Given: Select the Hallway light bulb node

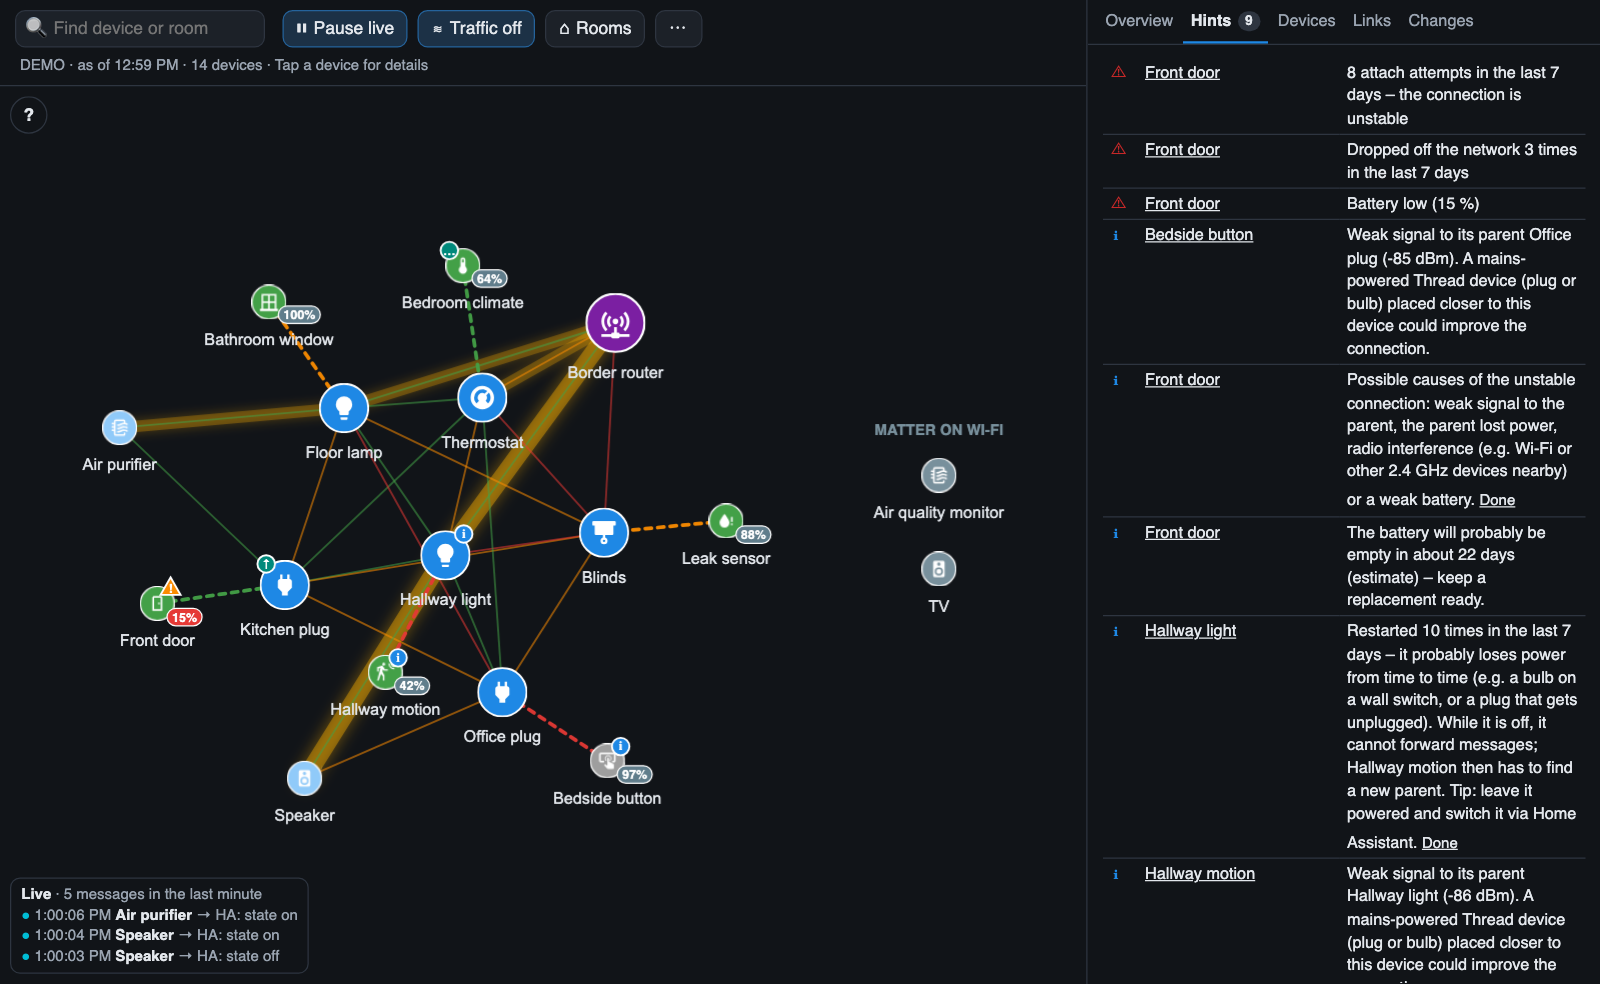Looking at the screenshot, I should click(446, 556).
